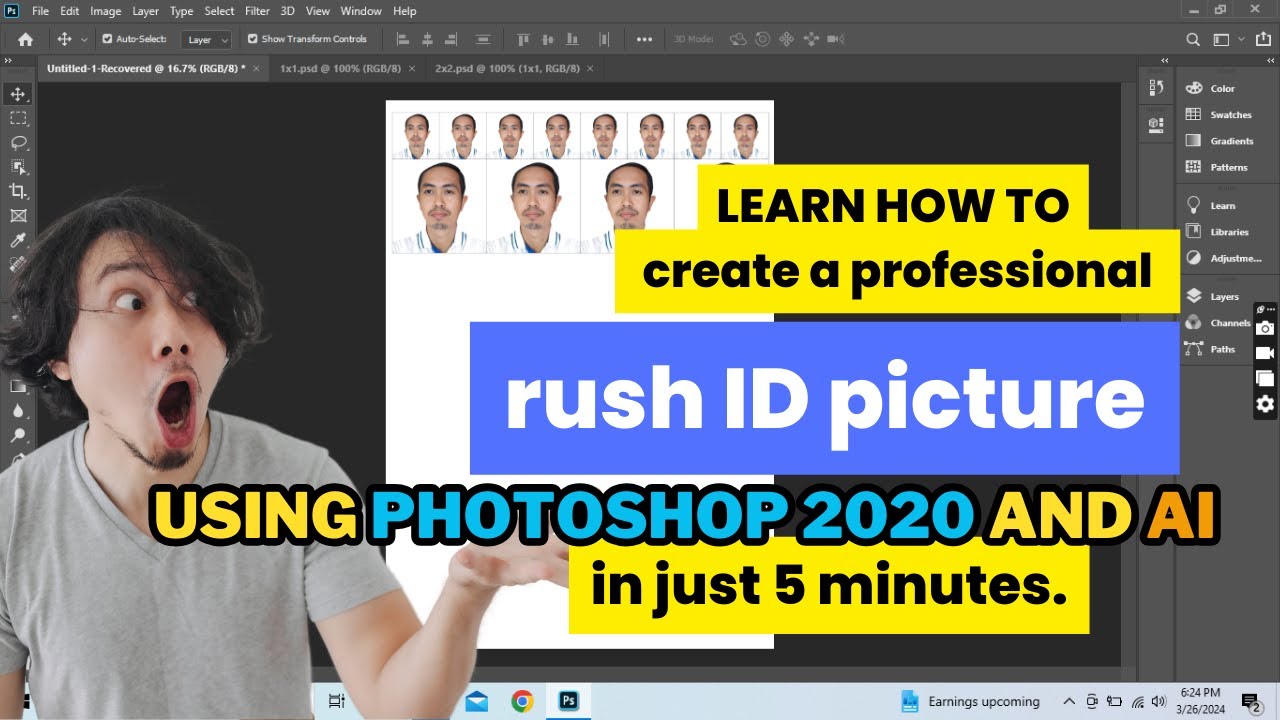1280x720 pixels.
Task: Open the Search magnifier icon
Action: click(1192, 39)
